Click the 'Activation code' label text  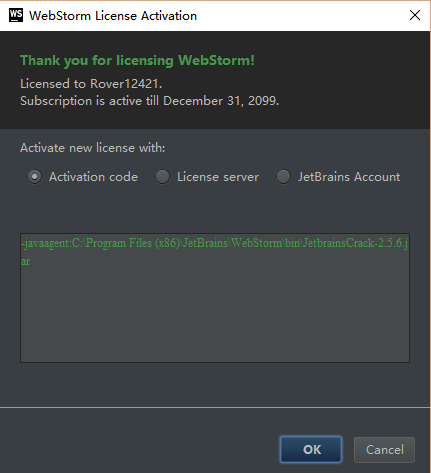click(93, 177)
